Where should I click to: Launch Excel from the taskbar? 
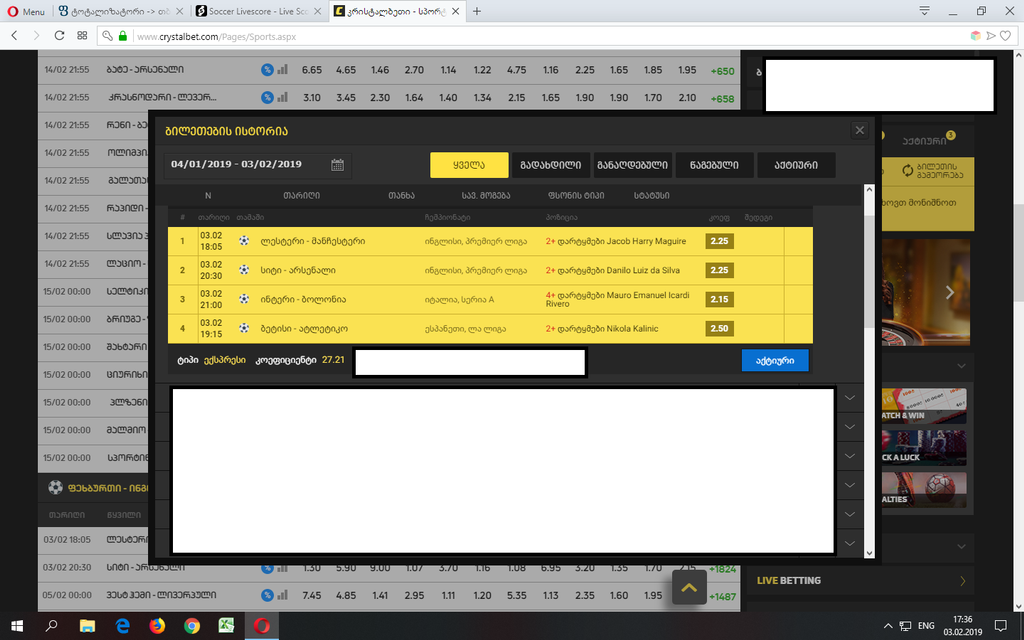pyautogui.click(x=227, y=626)
